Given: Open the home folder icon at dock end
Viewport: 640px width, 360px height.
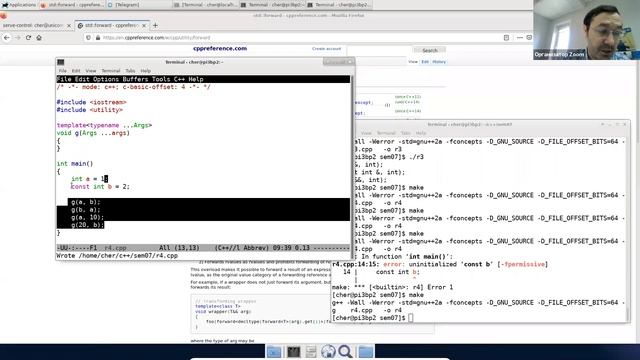Looking at the screenshot, I should (366, 351).
